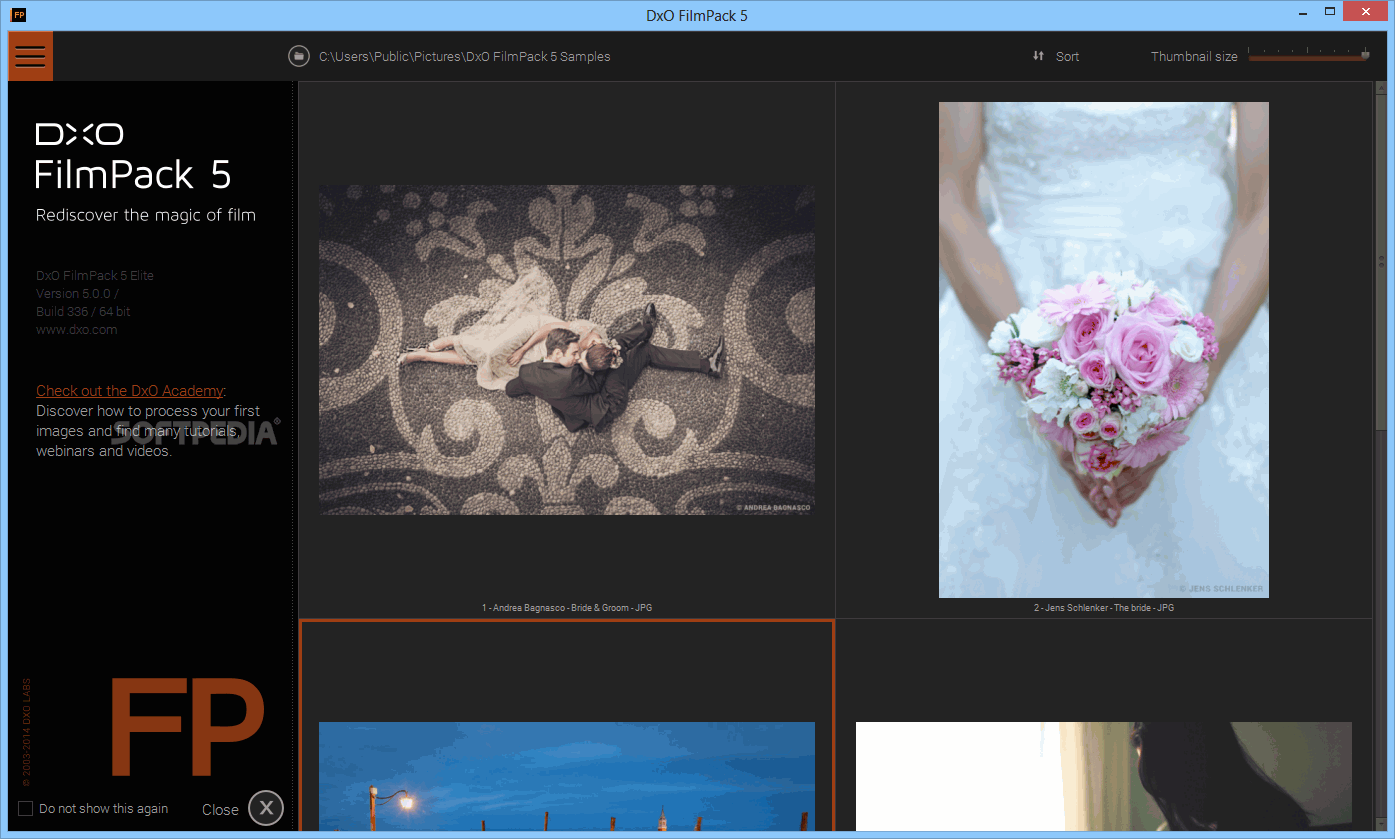1395x839 pixels.
Task: Click the Thumbnail size slider handle
Action: click(1365, 55)
